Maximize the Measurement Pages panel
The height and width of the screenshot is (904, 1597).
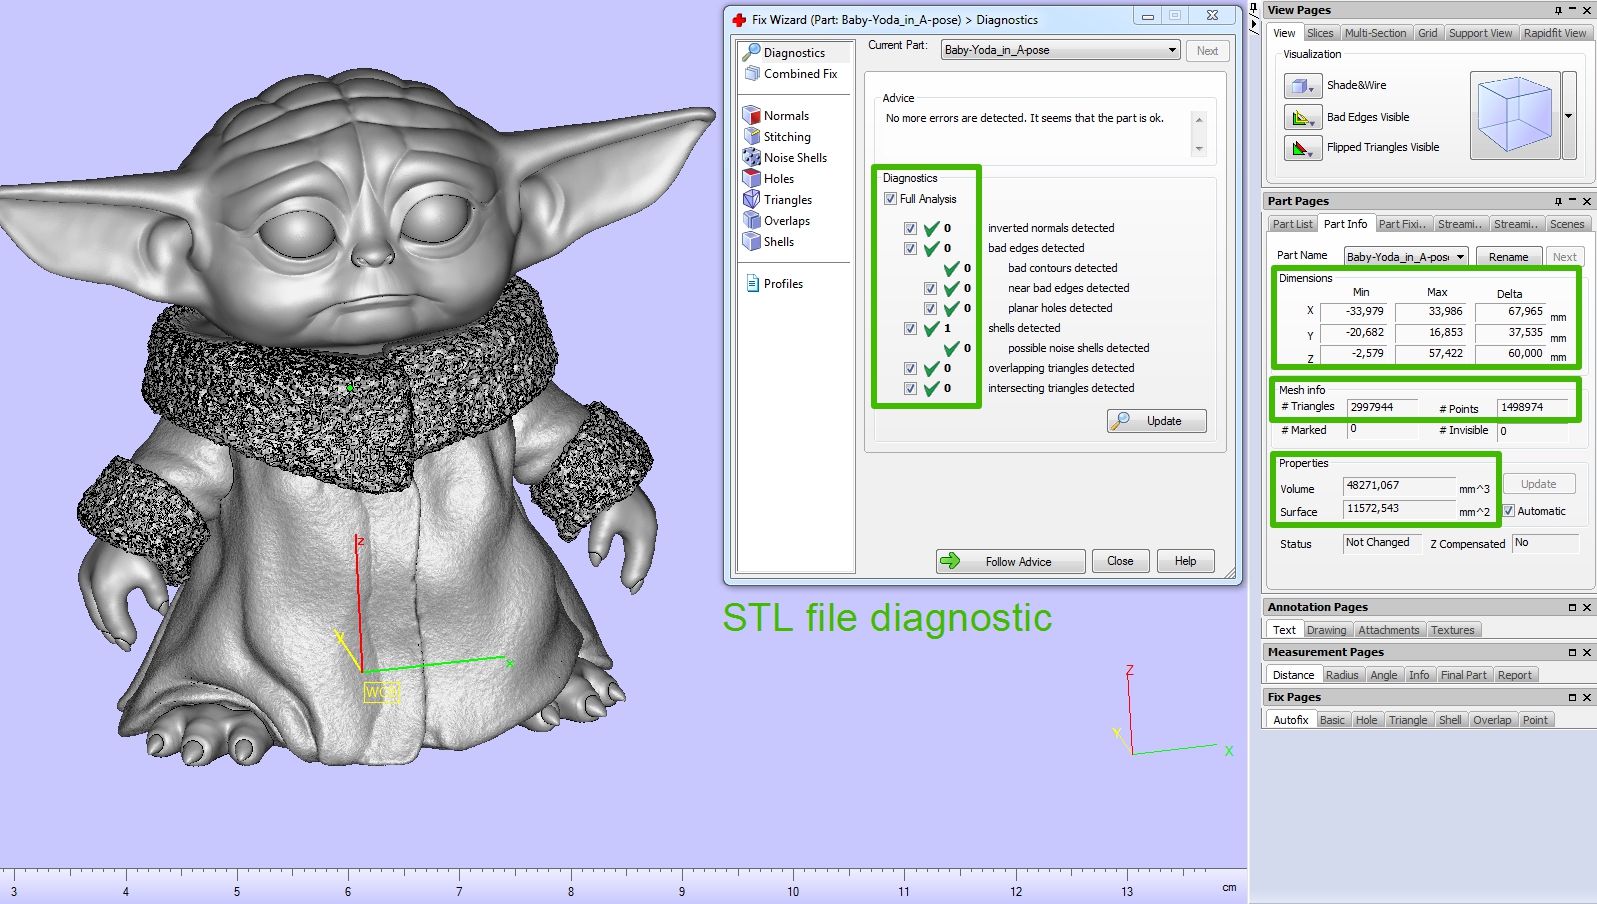pos(1572,652)
